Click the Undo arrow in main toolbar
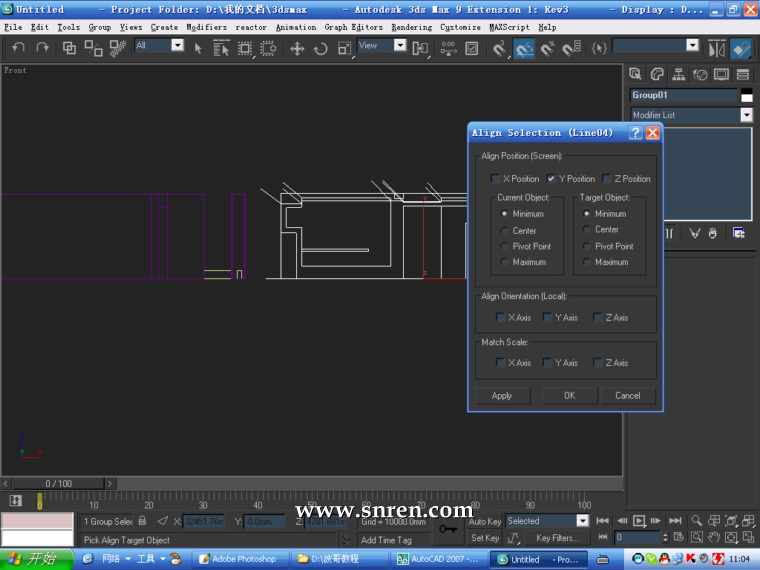This screenshot has width=760, height=570. coord(18,48)
